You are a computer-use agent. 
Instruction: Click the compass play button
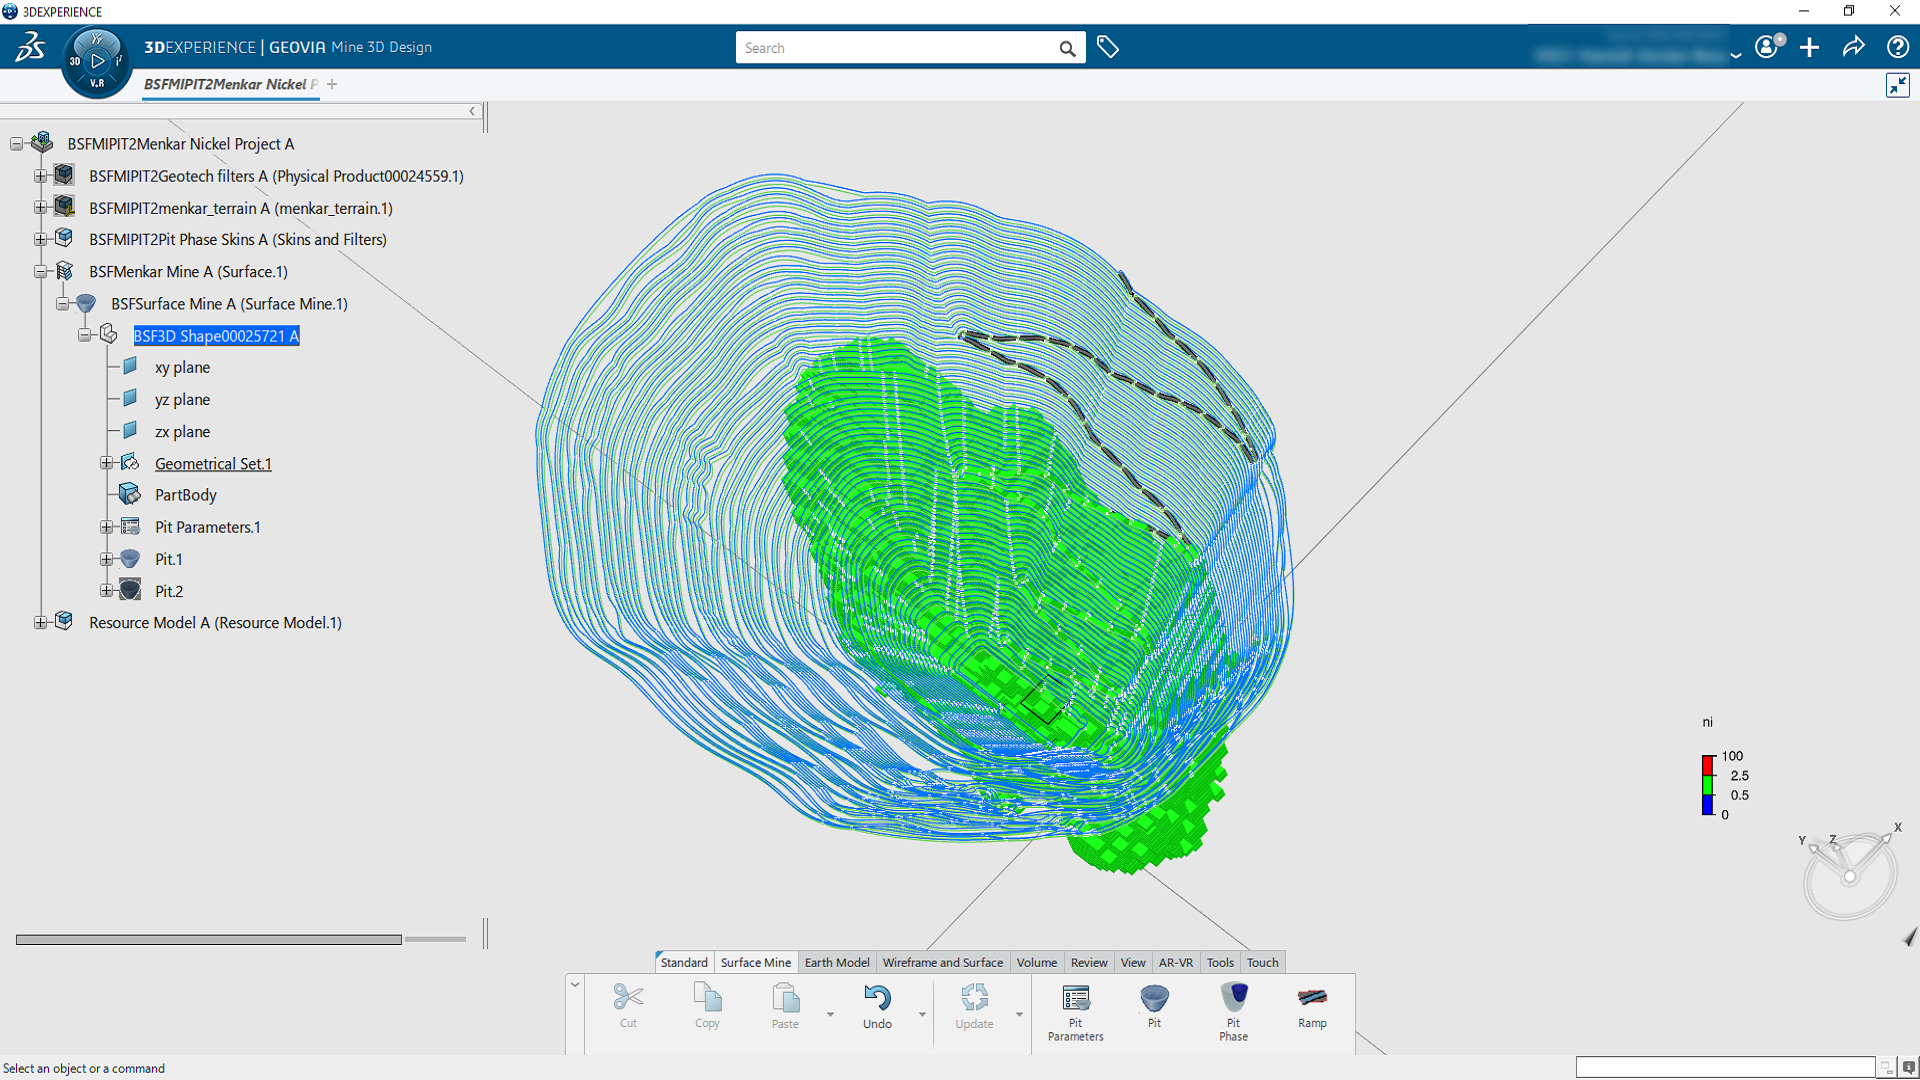97,60
